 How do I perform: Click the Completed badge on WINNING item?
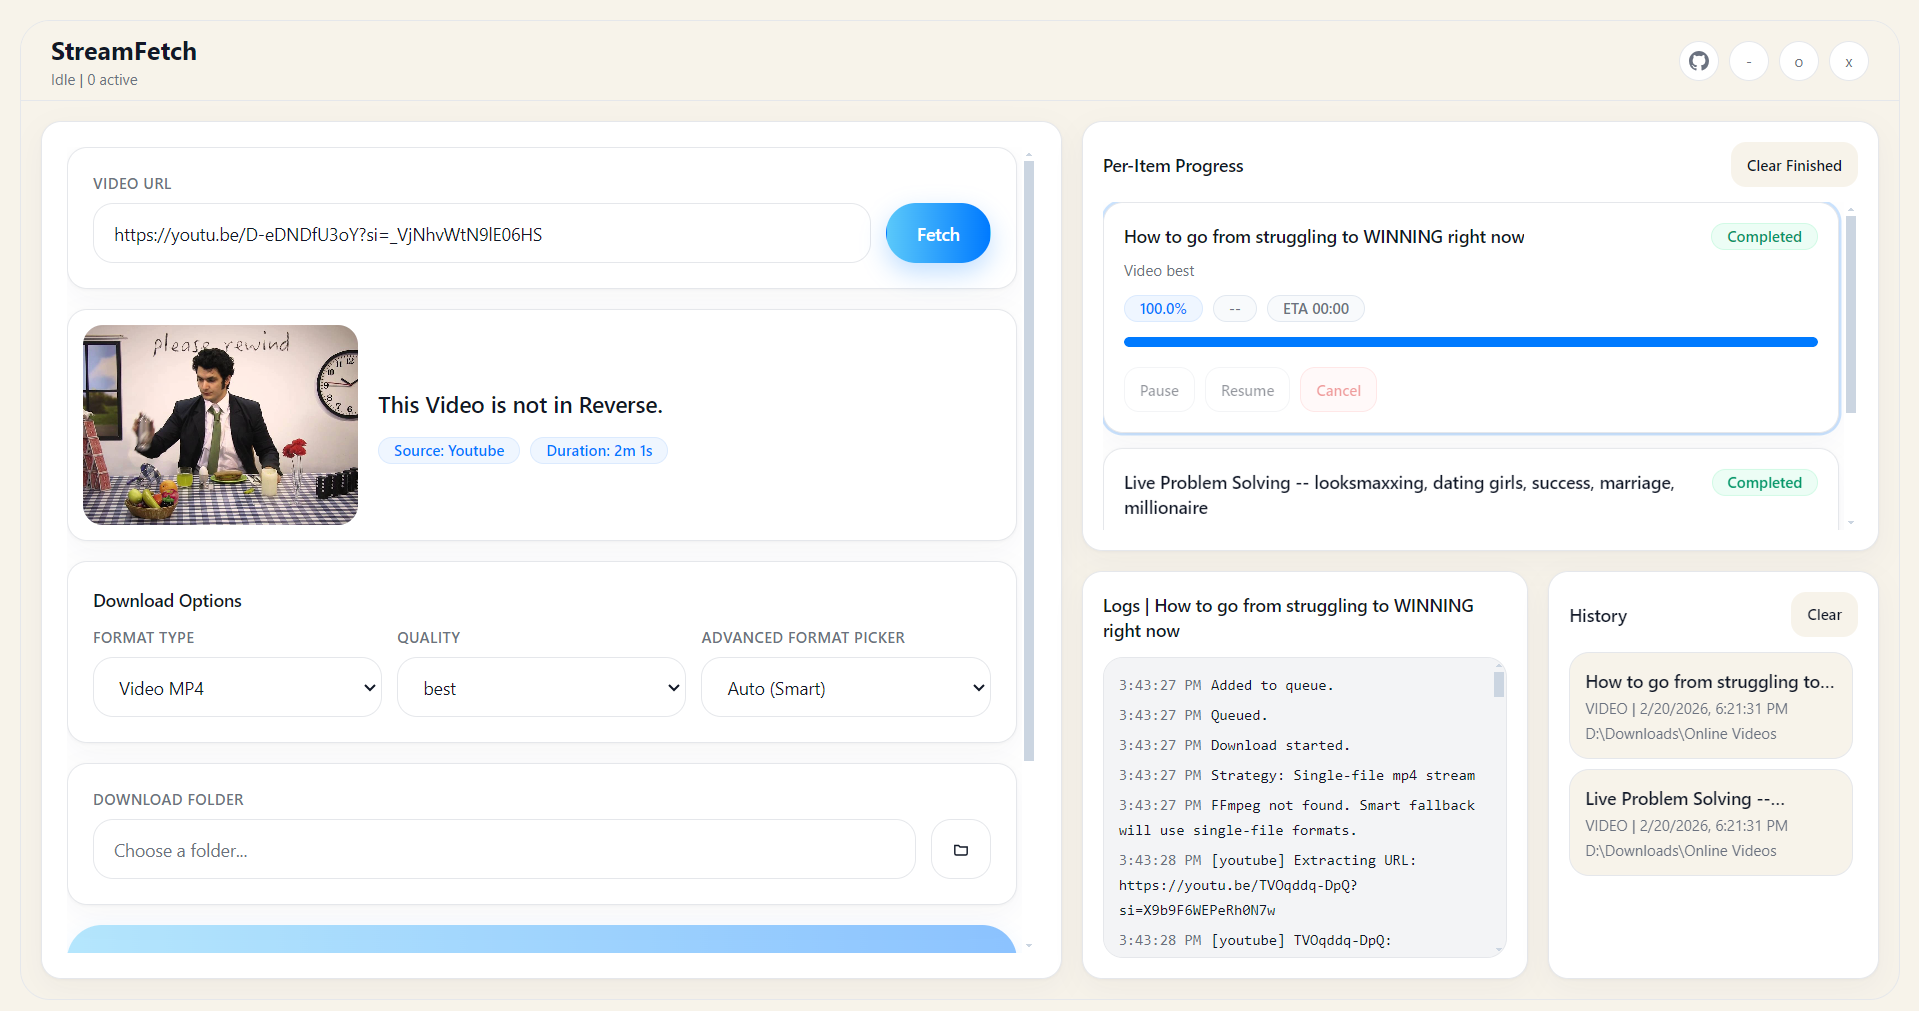pyautogui.click(x=1763, y=236)
